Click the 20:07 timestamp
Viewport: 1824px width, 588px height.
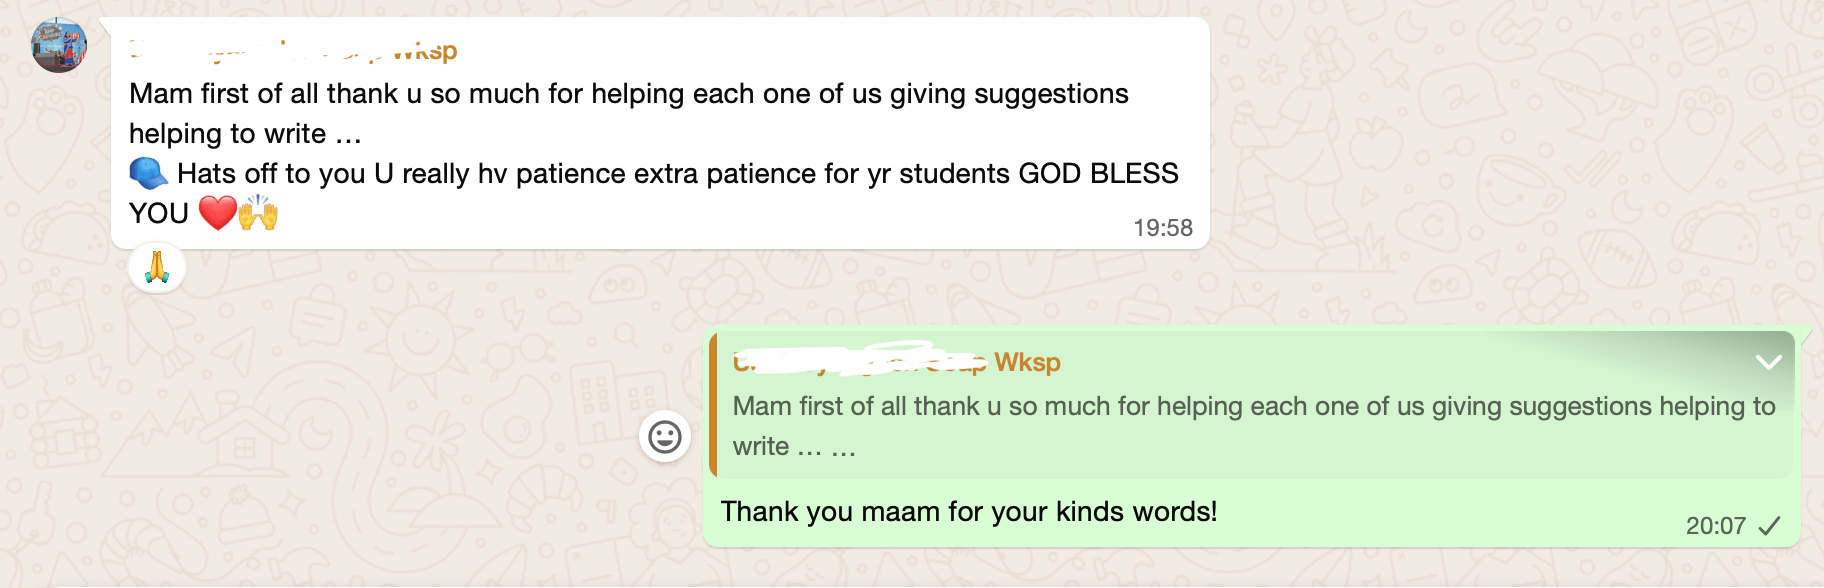1715,526
